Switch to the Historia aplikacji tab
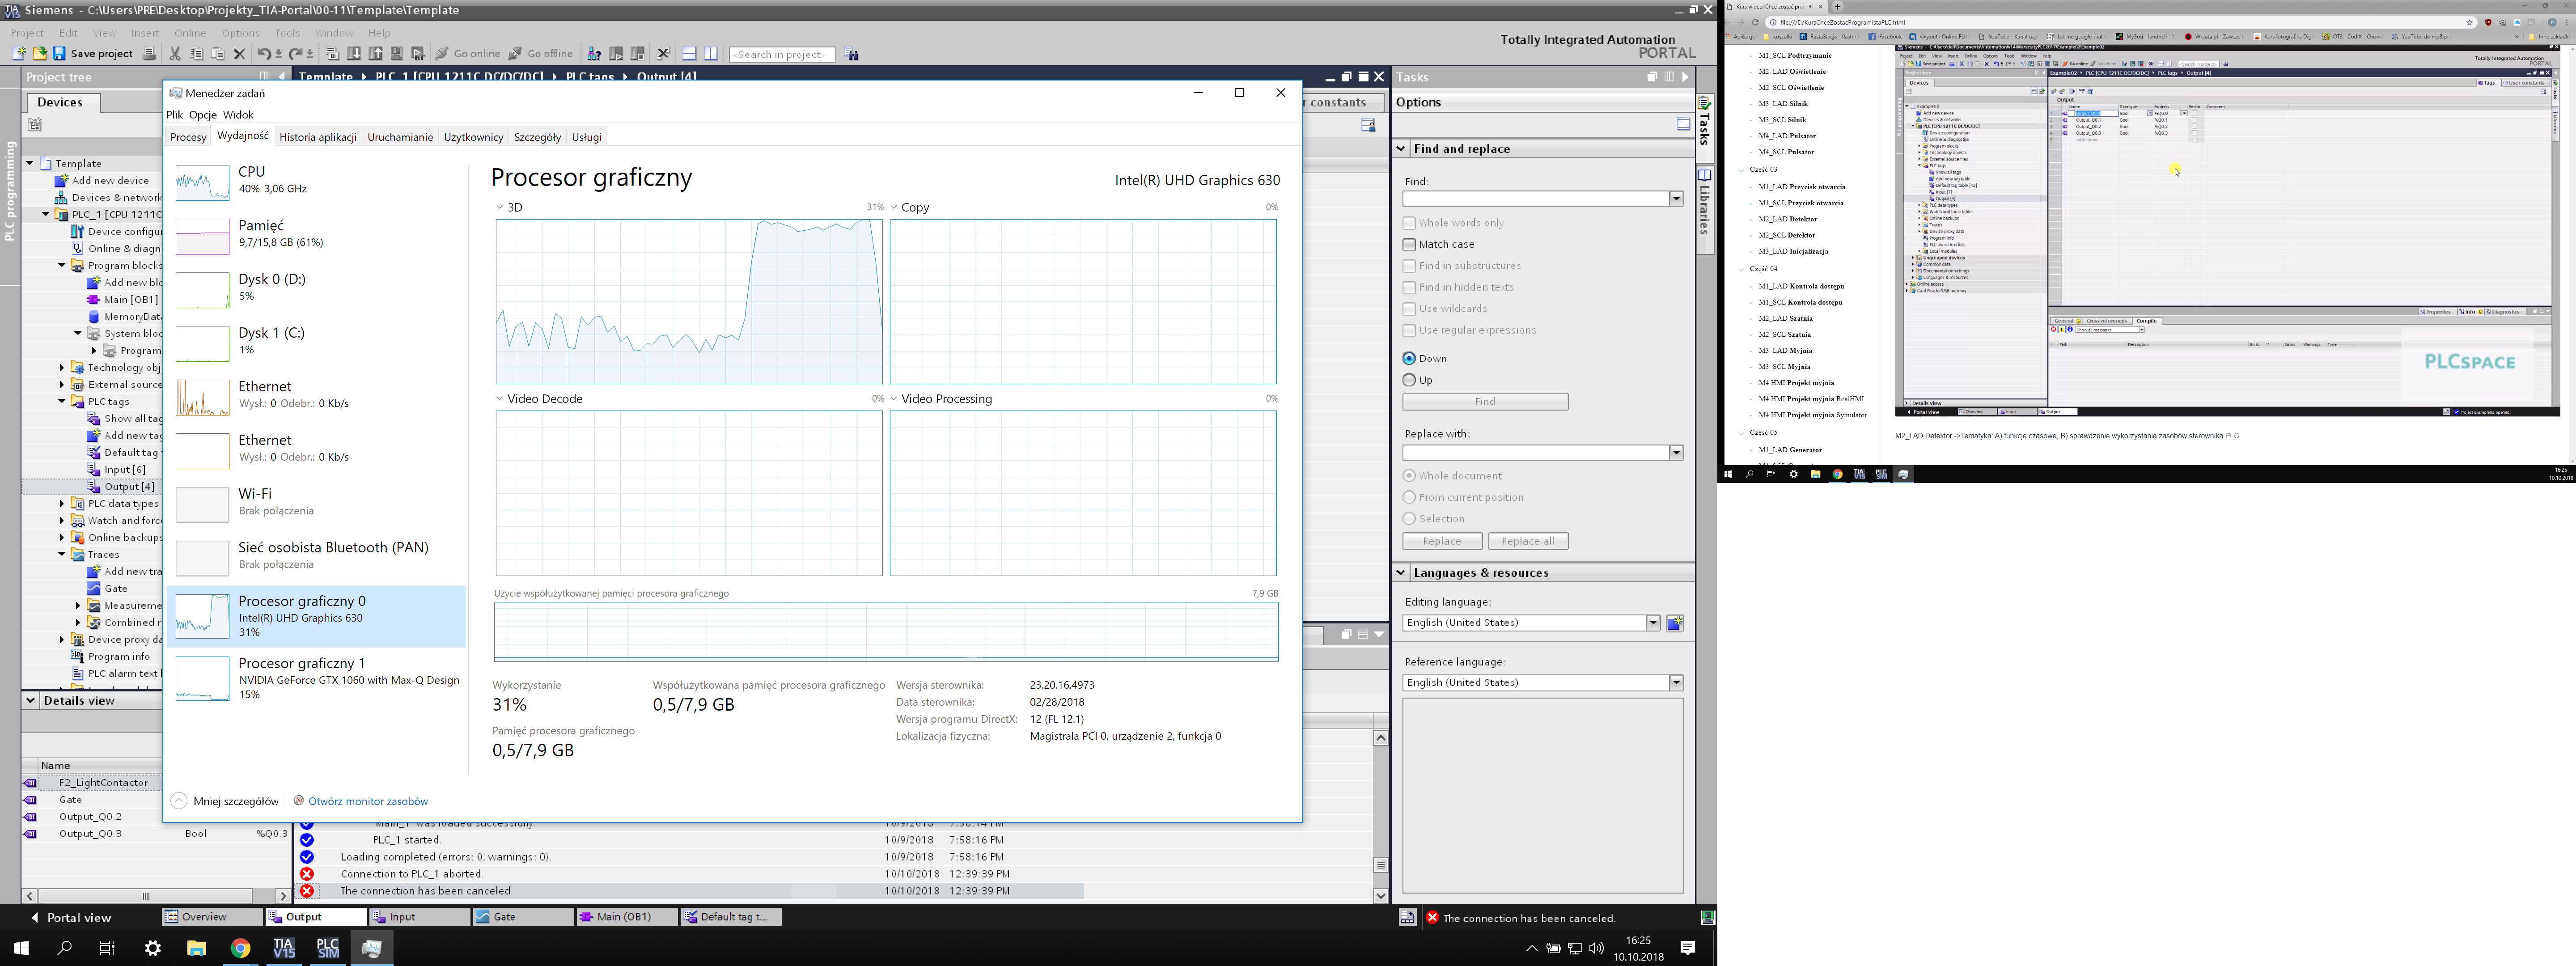Image resolution: width=2576 pixels, height=966 pixels. pos(318,137)
